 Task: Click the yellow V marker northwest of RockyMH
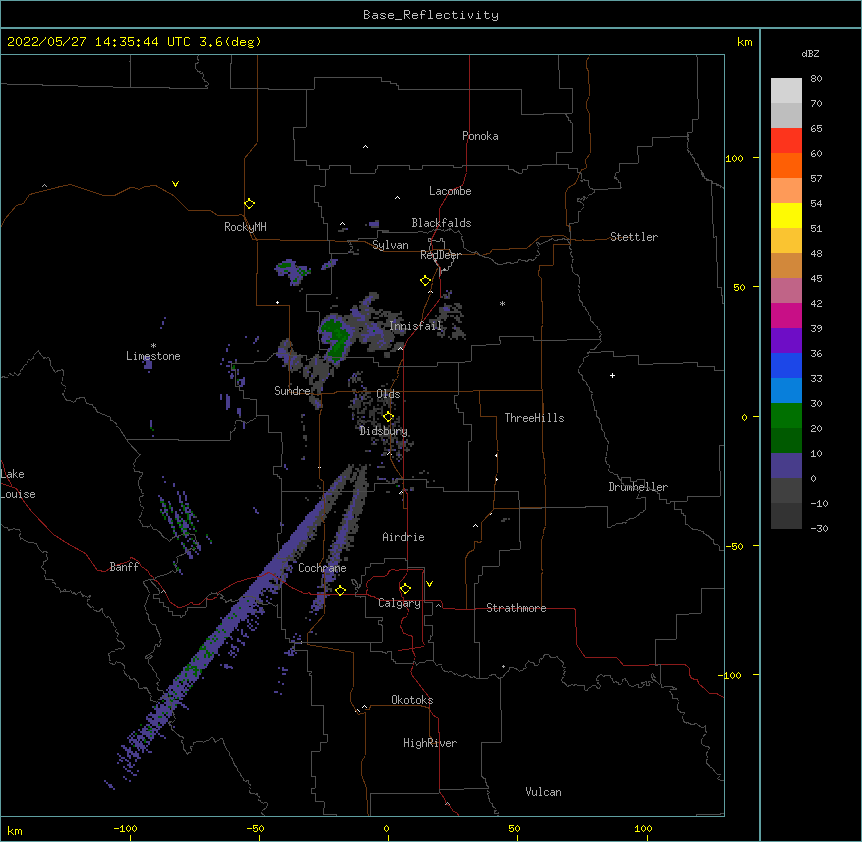pos(175,184)
